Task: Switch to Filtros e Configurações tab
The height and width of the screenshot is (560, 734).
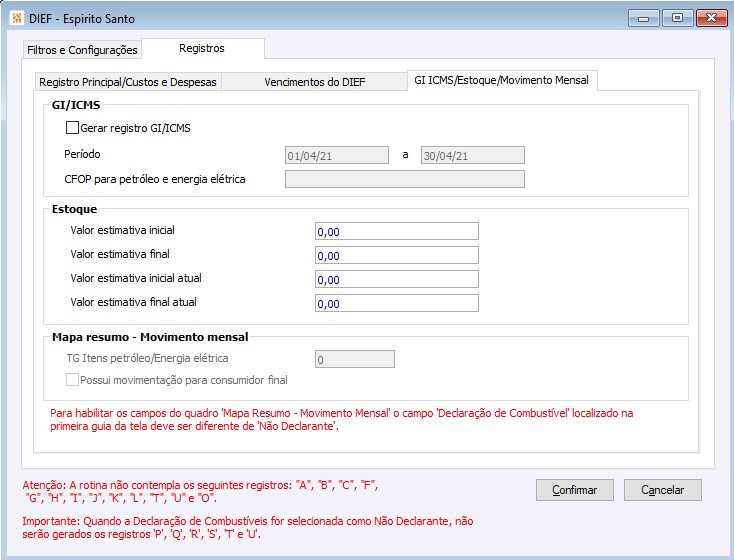Action: click(x=82, y=50)
